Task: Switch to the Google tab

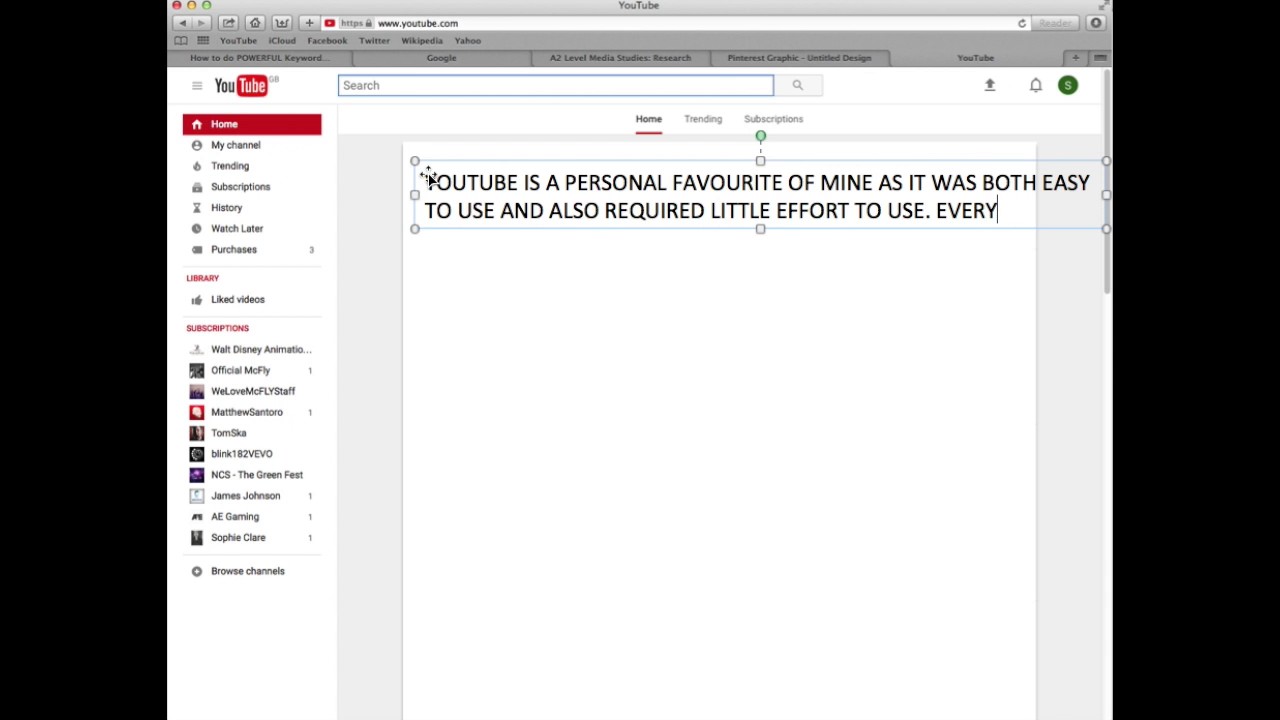Action: click(441, 58)
